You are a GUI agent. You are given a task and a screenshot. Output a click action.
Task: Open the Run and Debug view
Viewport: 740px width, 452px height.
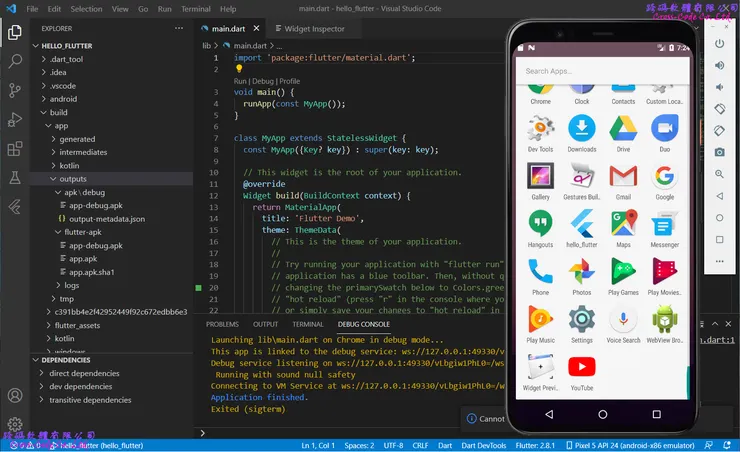pos(15,120)
